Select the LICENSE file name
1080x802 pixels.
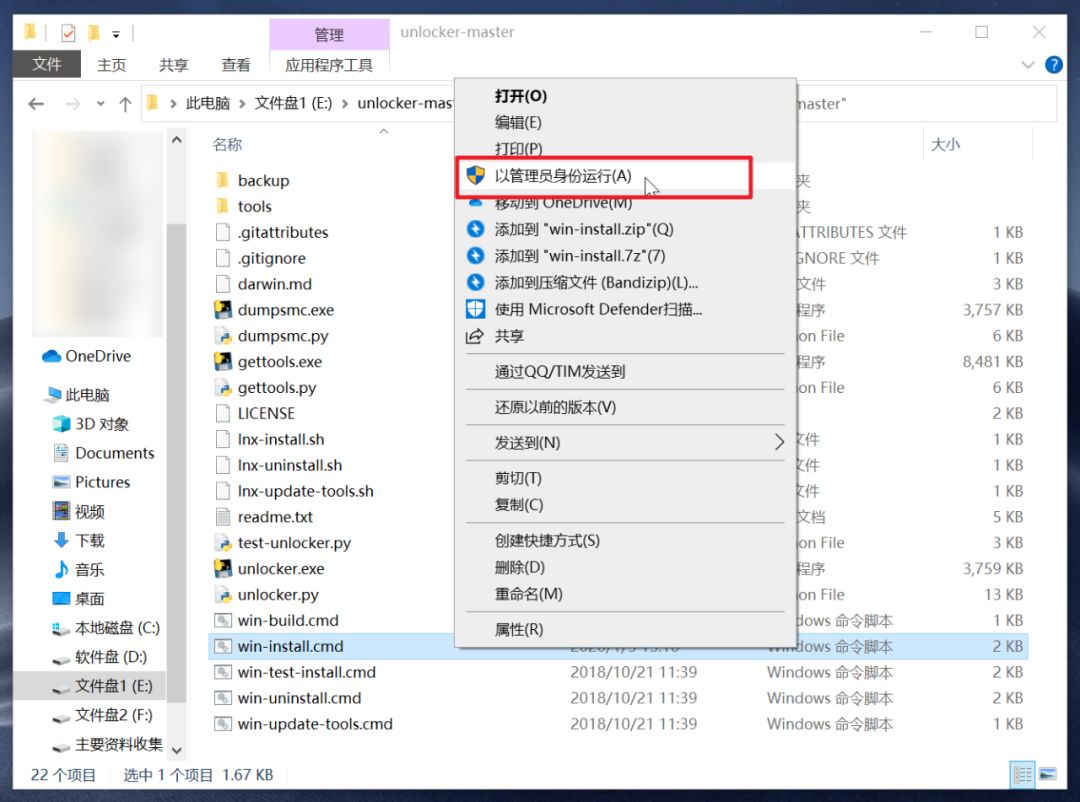(266, 413)
